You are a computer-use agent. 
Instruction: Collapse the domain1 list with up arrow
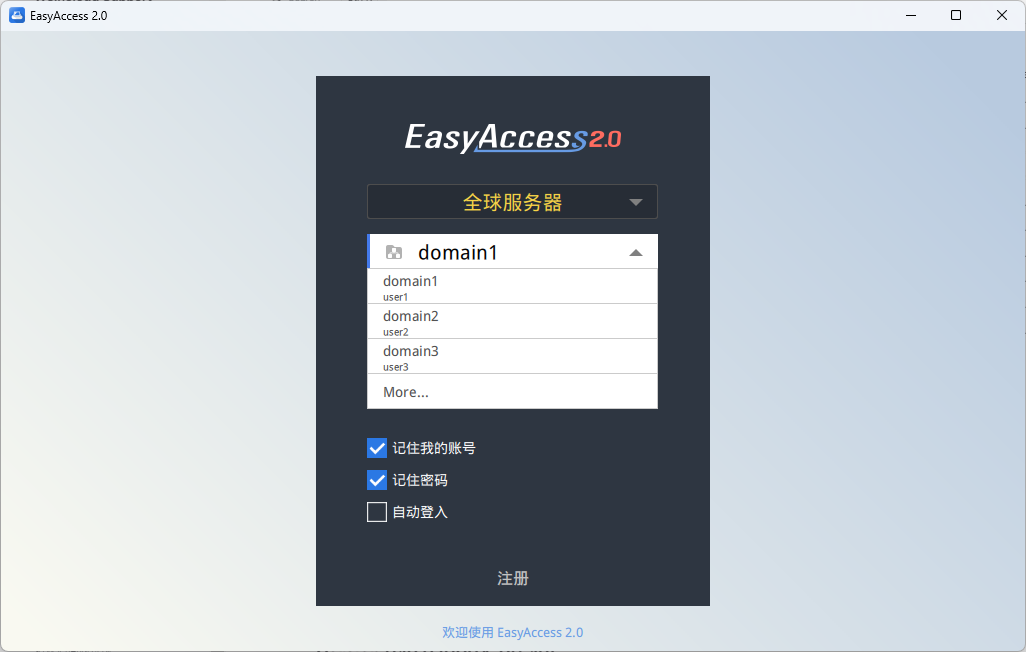(635, 253)
